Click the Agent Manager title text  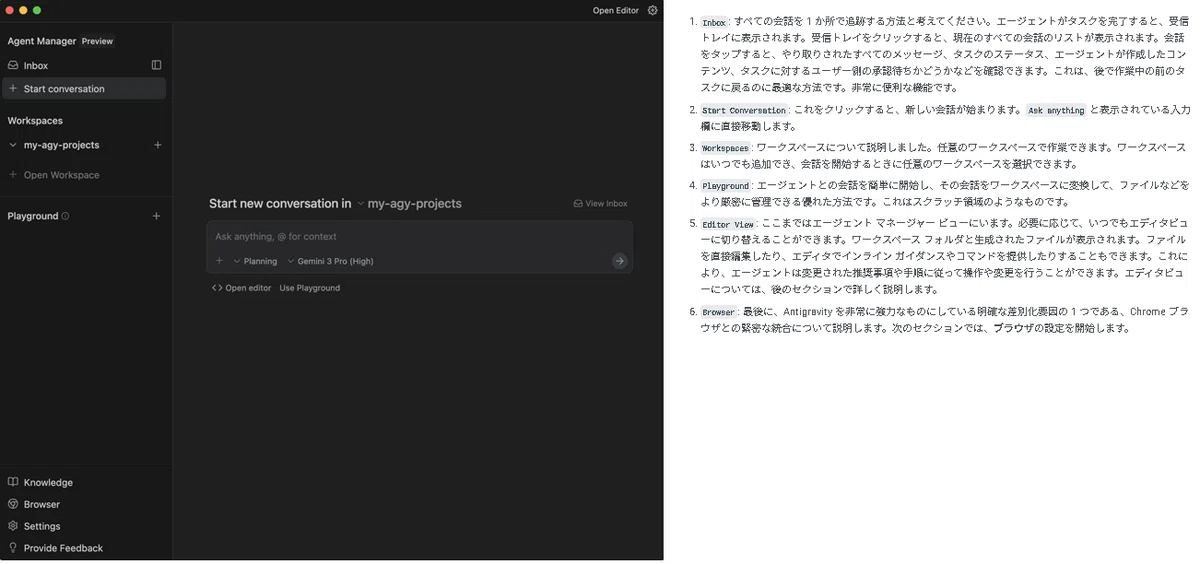[x=42, y=41]
